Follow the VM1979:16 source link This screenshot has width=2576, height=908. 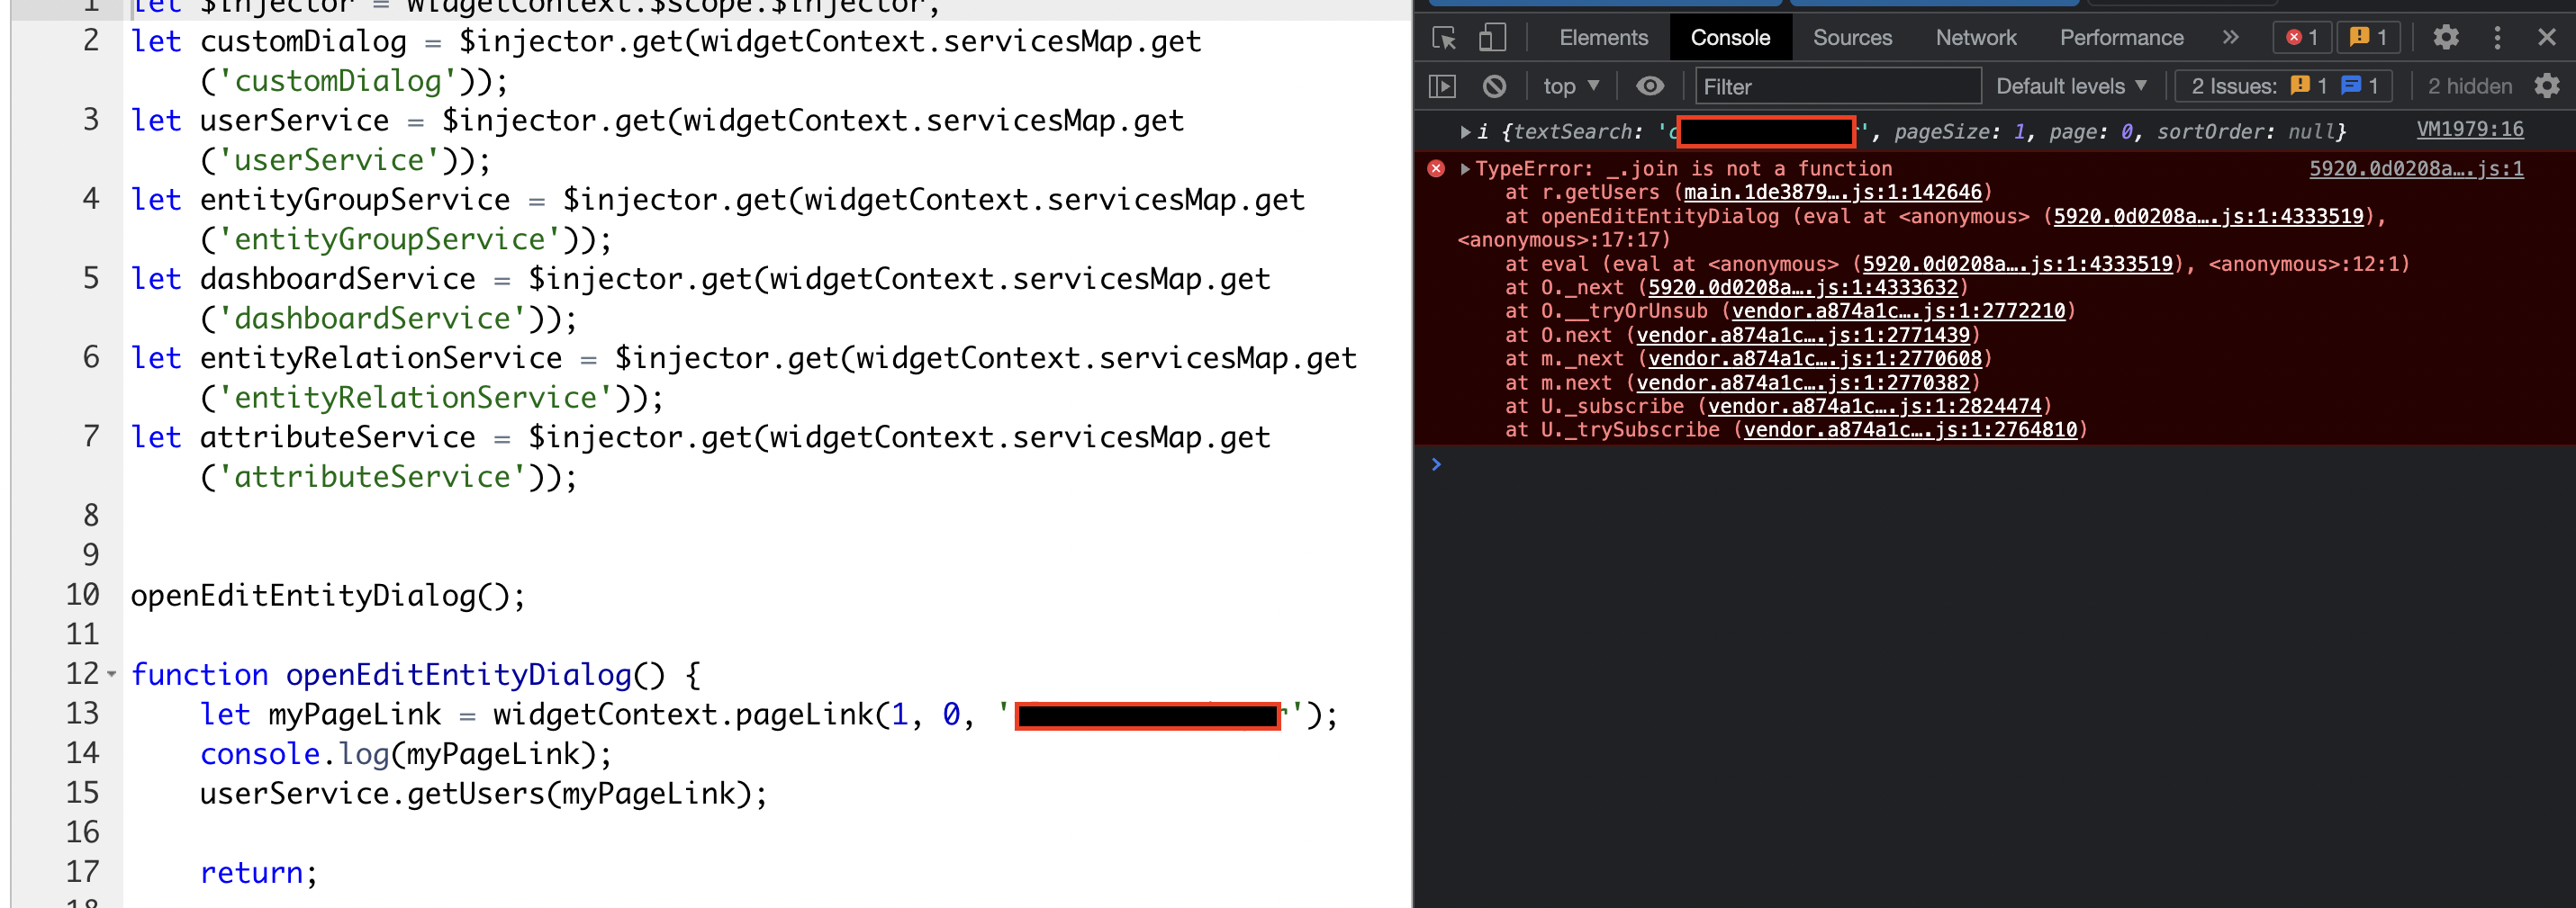coord(2470,129)
